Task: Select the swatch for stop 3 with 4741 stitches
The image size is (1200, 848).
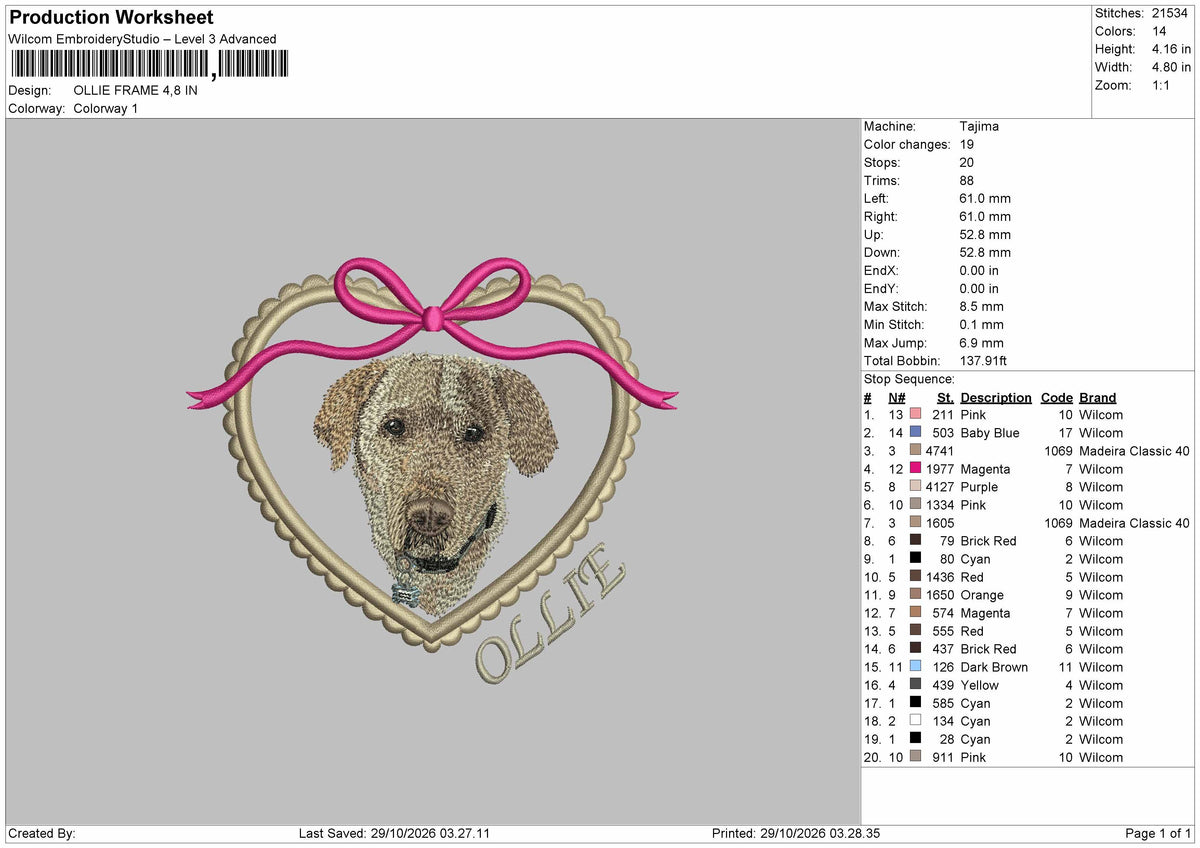Action: tap(915, 451)
